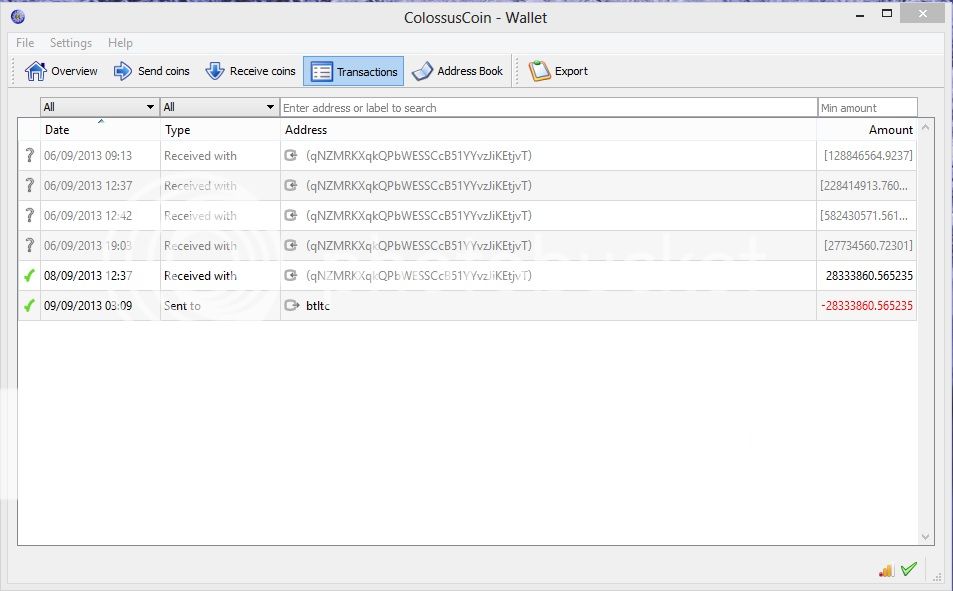Click the Send coins arrow icon
953x591 pixels.
click(x=123, y=71)
